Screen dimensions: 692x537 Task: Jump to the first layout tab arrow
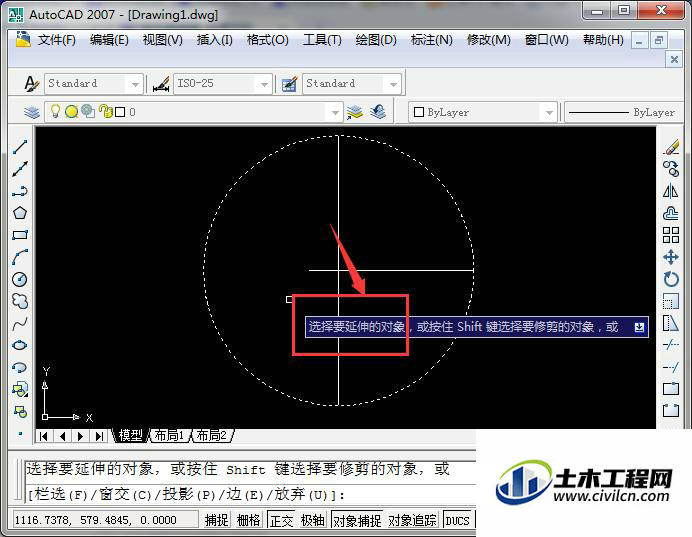[43, 436]
